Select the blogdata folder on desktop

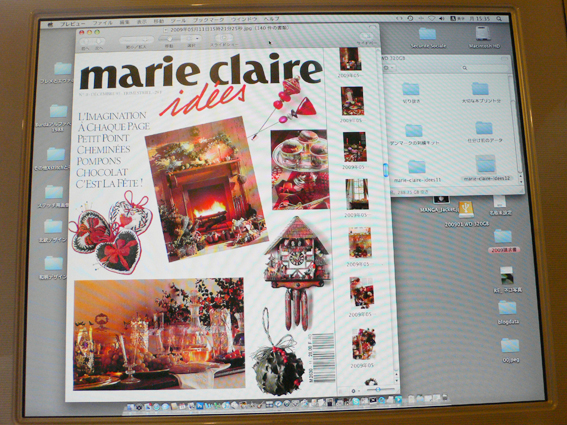[508, 312]
